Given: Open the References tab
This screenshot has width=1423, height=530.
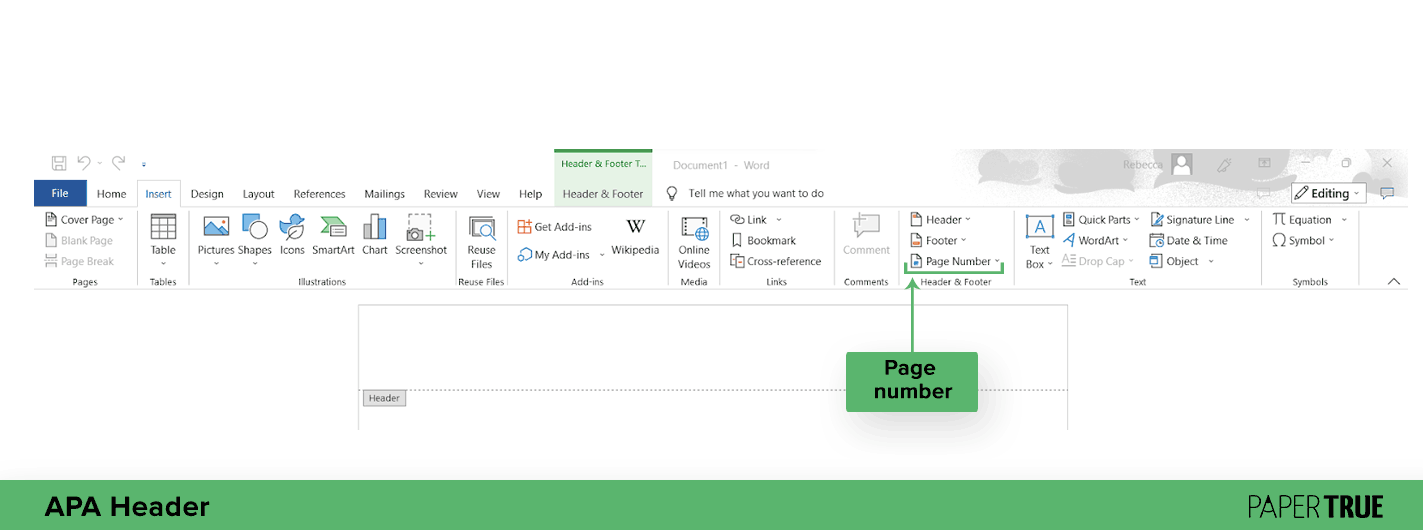Looking at the screenshot, I should point(319,194).
